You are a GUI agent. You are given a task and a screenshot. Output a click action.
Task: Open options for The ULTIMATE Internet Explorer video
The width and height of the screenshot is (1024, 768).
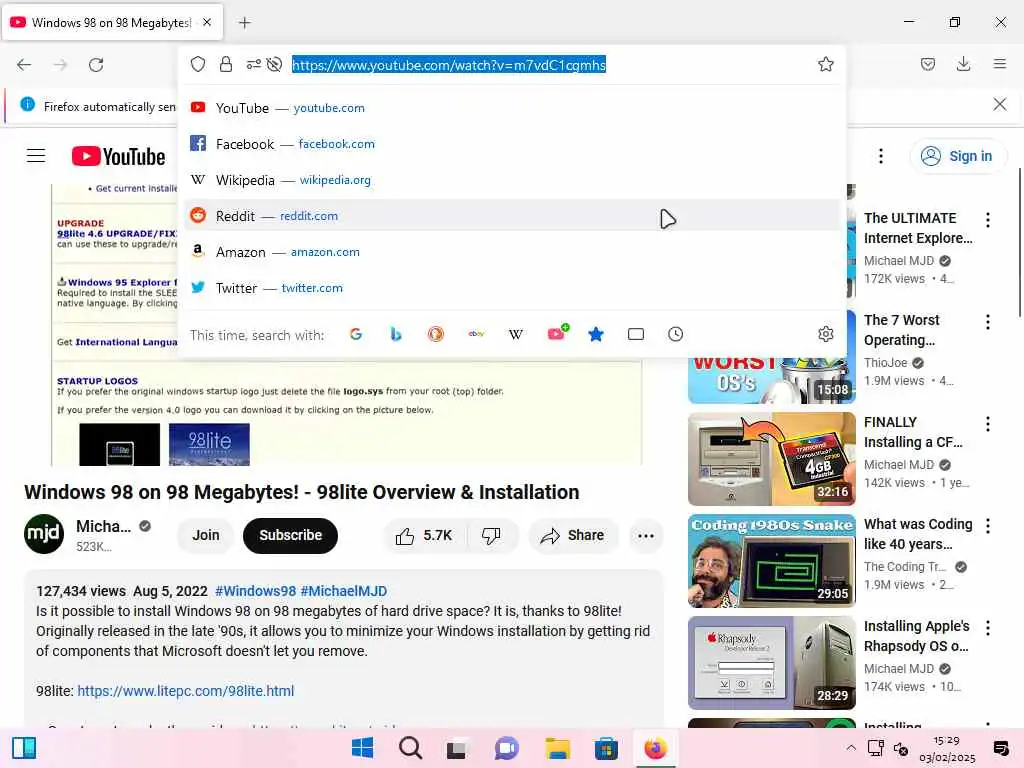coord(987,220)
